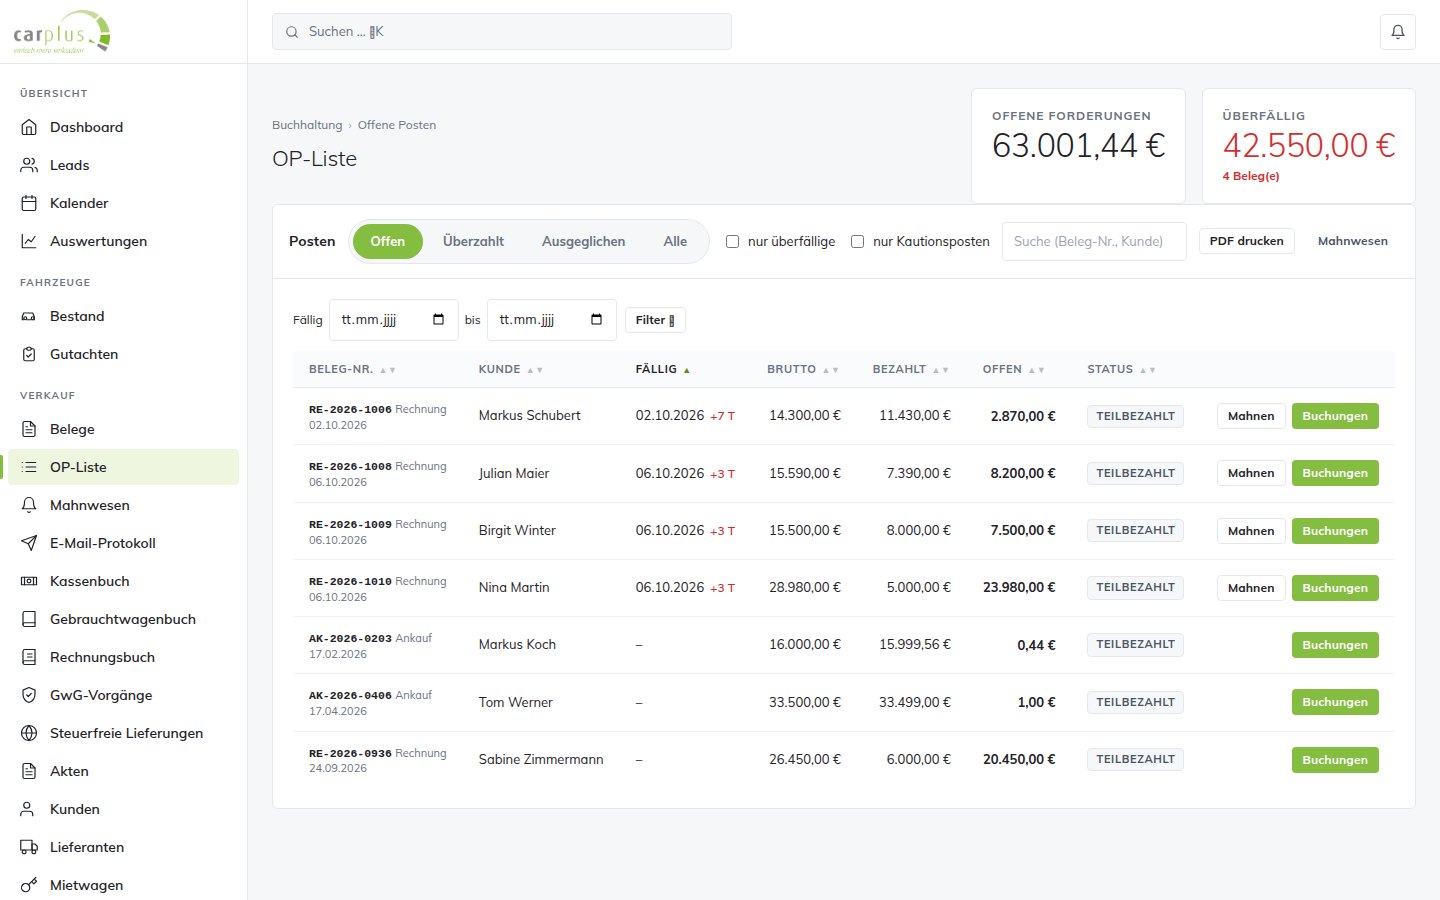Open Rechnungsbuch in the sidebar
The image size is (1440, 900).
(x=124, y=657)
